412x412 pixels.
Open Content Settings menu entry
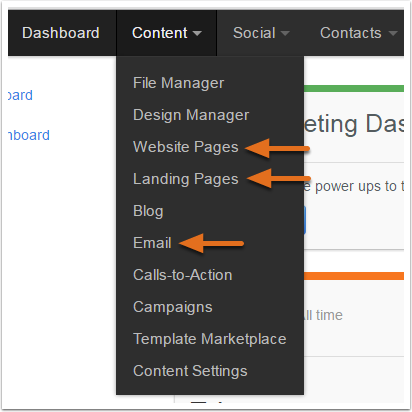pyautogui.click(x=190, y=371)
